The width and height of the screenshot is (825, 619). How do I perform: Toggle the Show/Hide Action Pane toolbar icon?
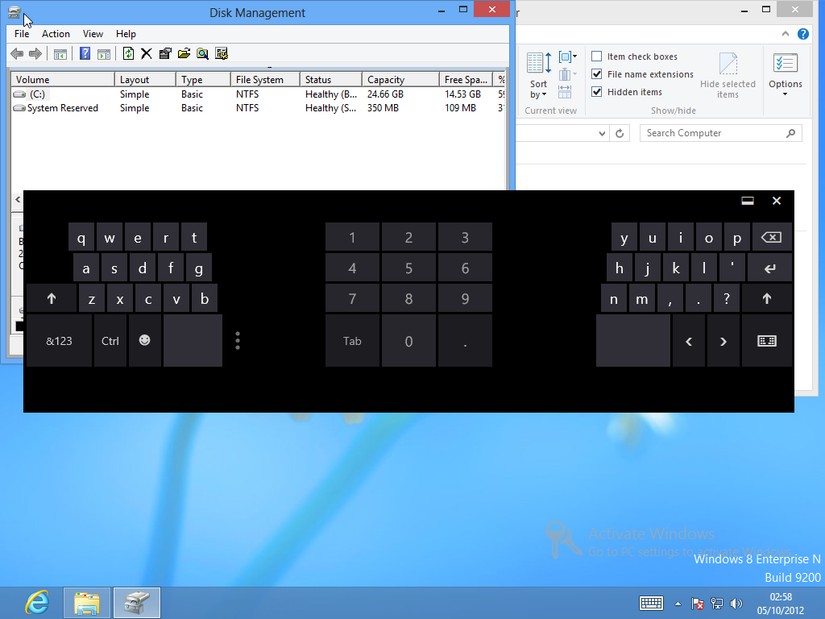click(x=104, y=54)
